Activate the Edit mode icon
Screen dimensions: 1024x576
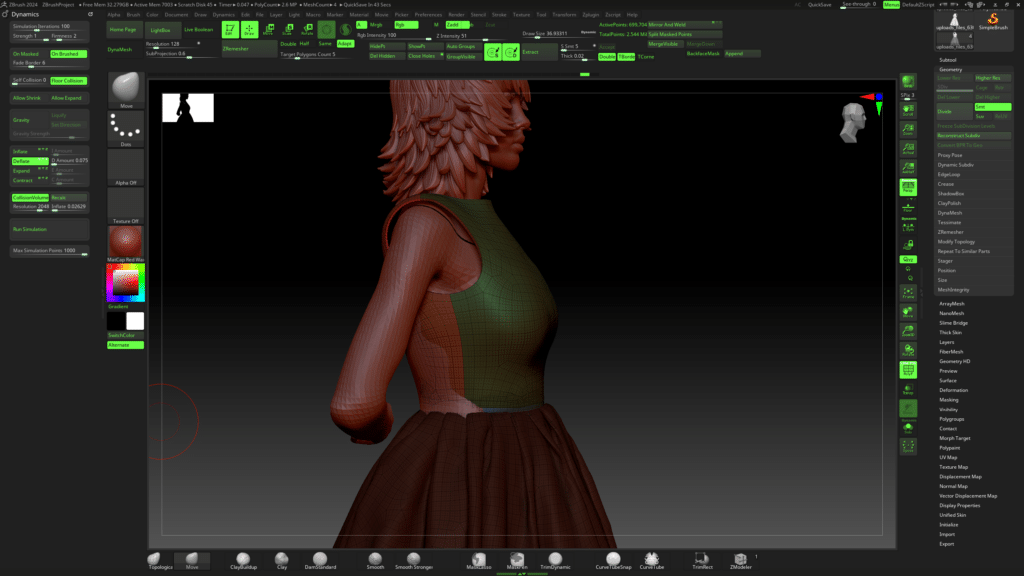tap(230, 29)
